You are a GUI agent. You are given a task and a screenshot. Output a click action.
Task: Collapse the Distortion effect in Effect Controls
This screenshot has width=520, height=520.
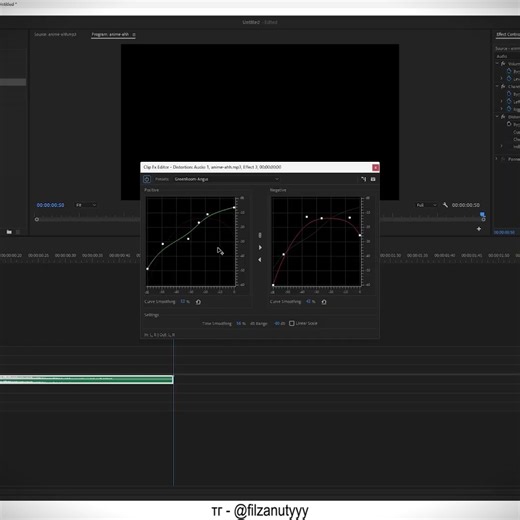[497, 117]
